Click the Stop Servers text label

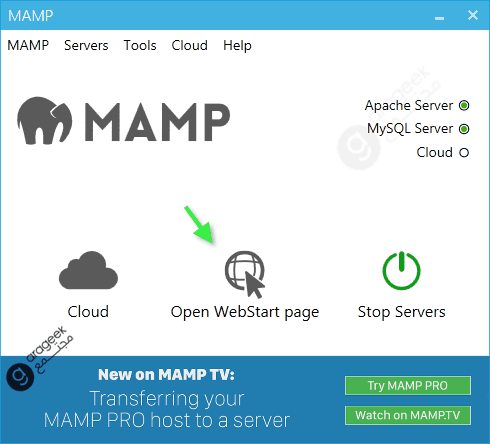[x=401, y=312]
